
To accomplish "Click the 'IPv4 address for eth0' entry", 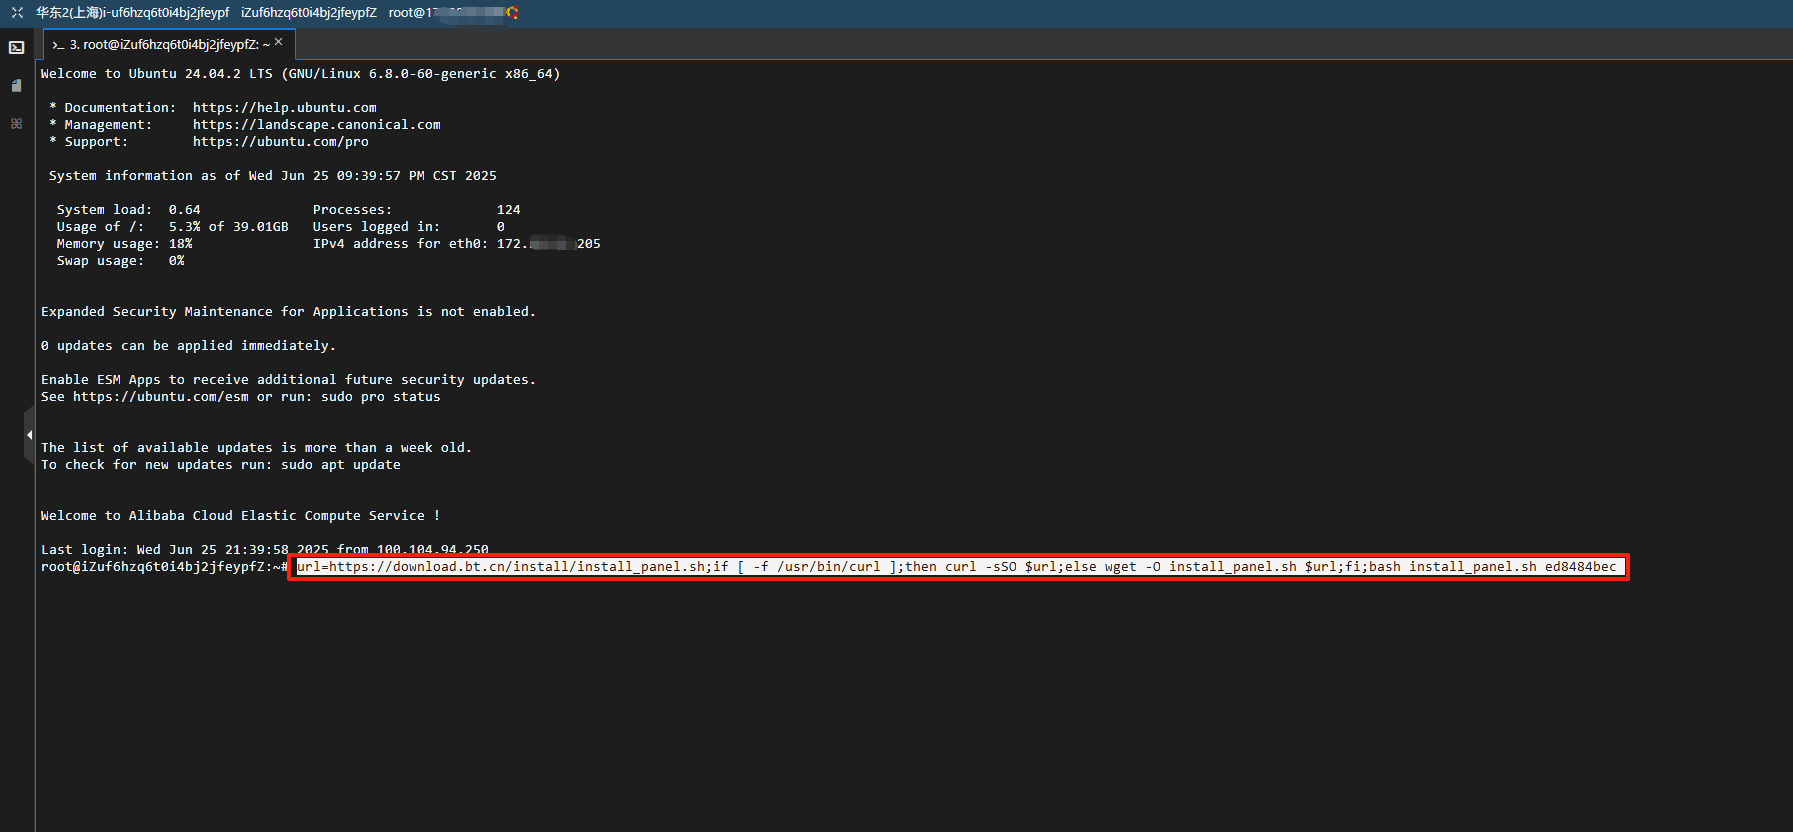I will coord(457,243).
